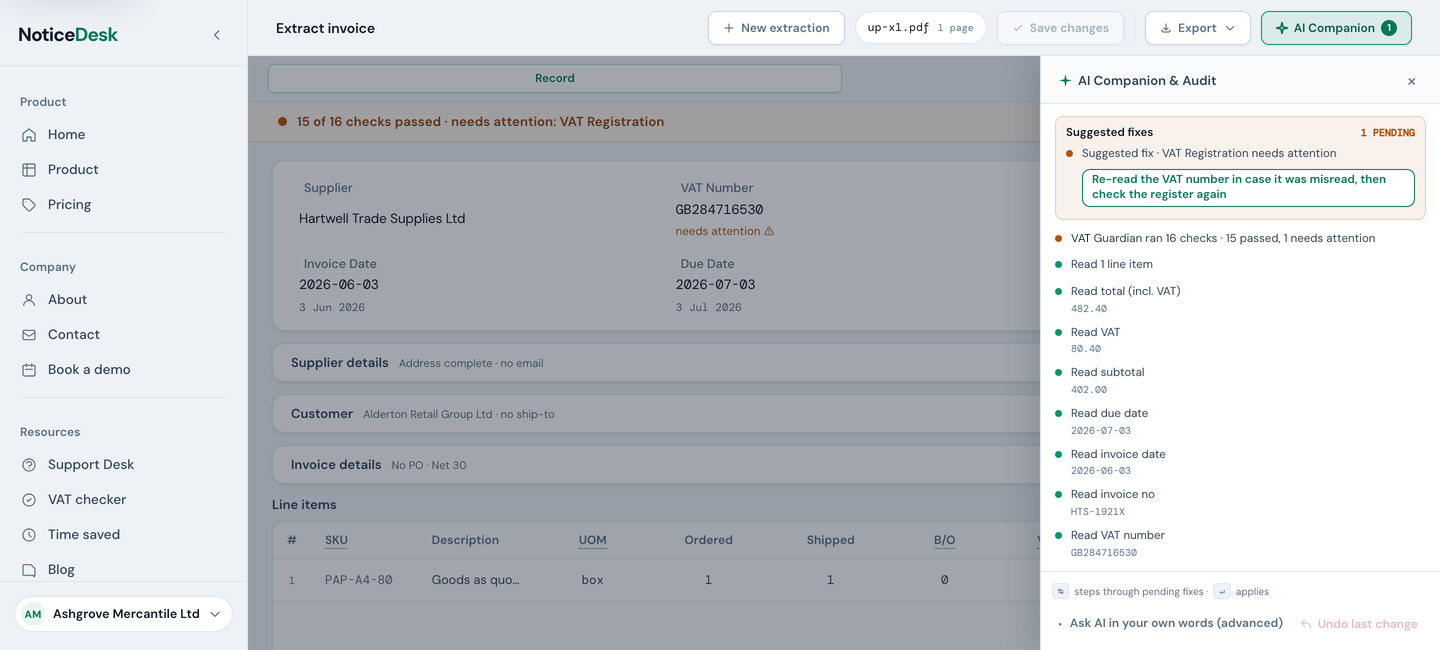Screen dimensions: 1440x650
Task: Expand the Invoice details section
Action: click(656, 465)
